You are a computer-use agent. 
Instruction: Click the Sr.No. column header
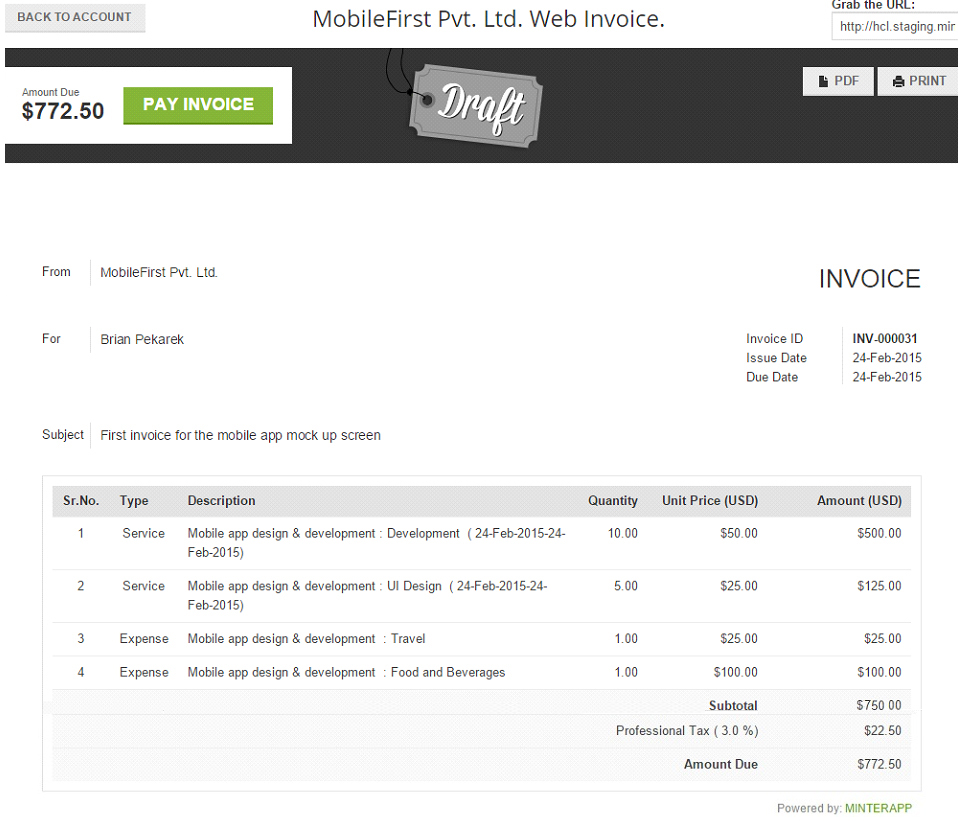81,501
